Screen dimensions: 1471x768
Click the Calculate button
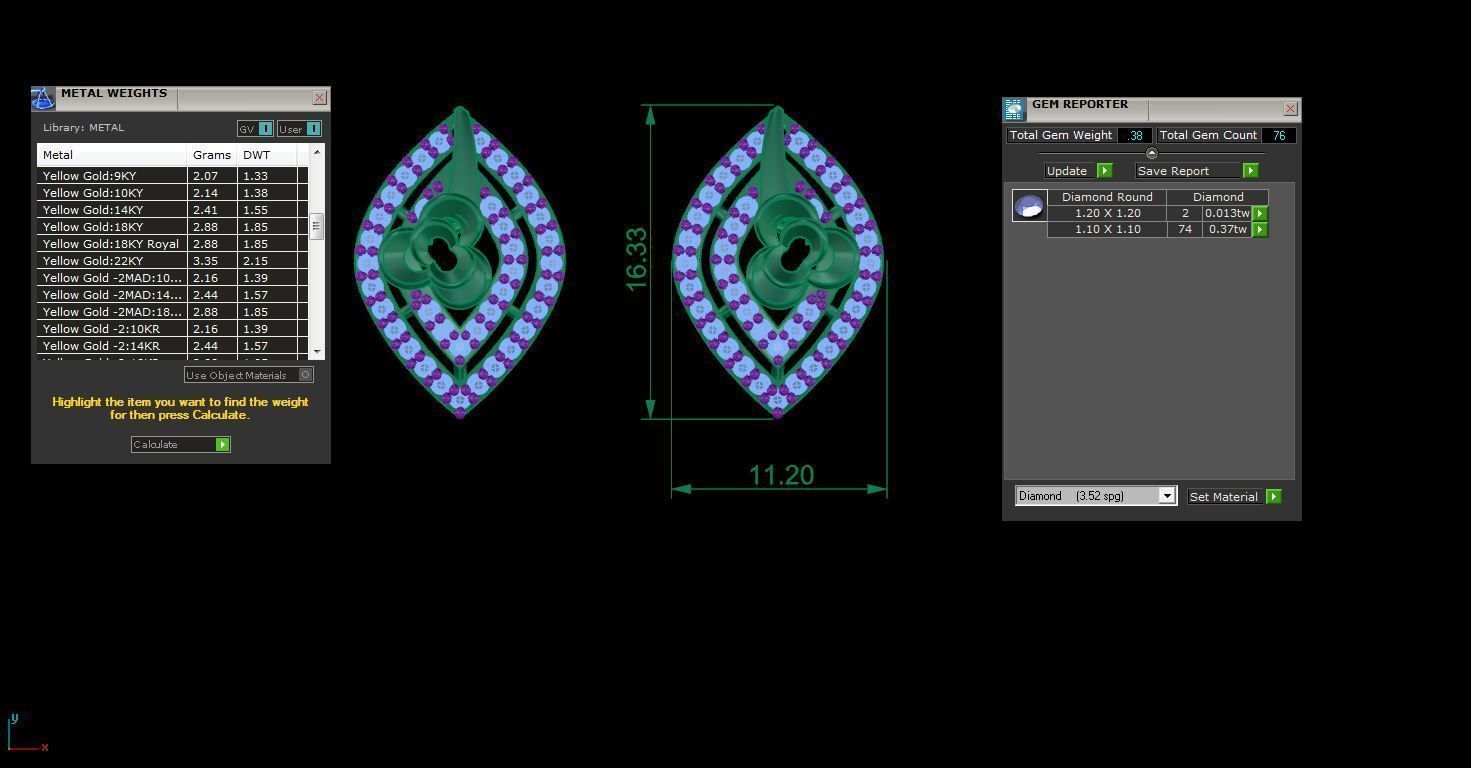[x=180, y=445]
